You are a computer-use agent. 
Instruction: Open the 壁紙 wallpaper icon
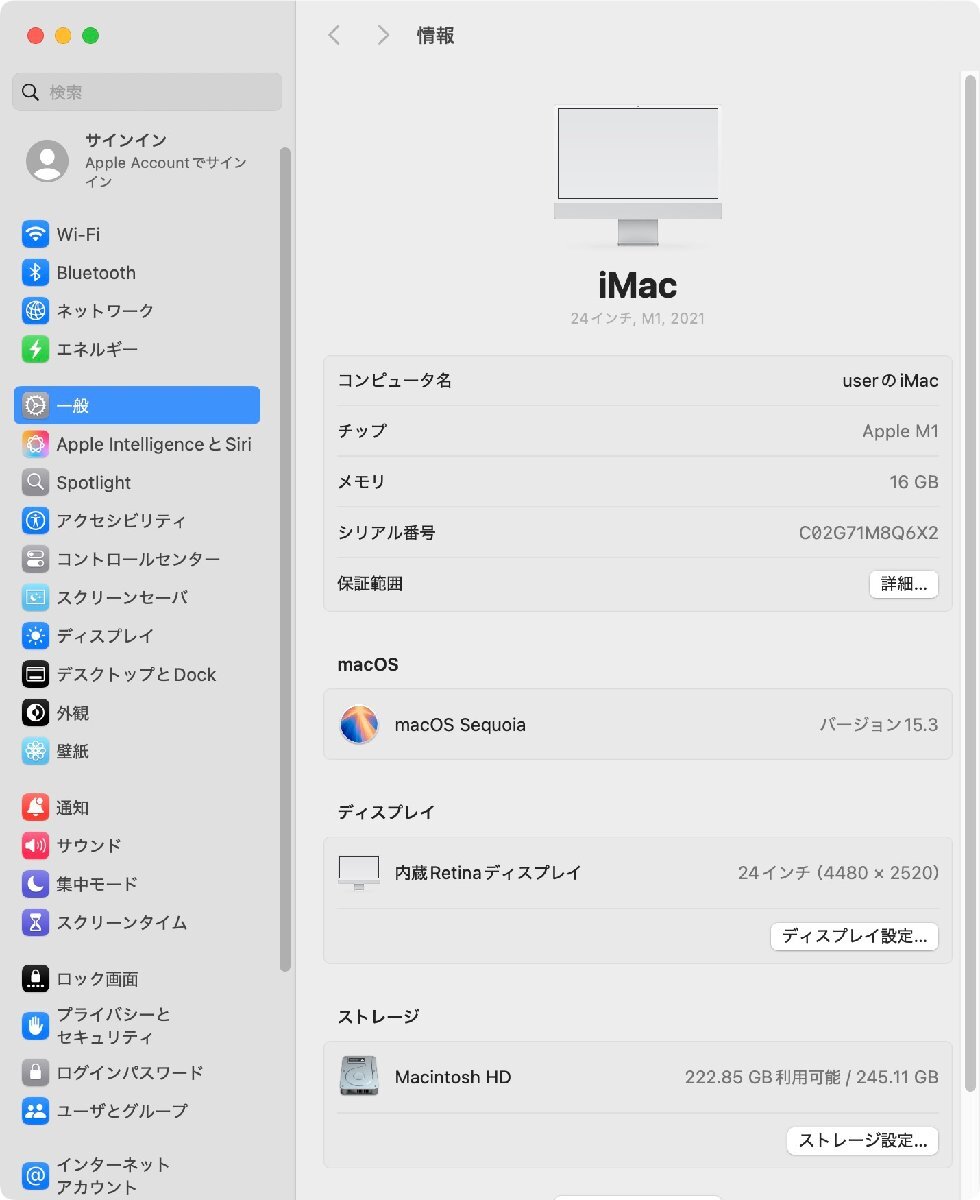pos(35,751)
